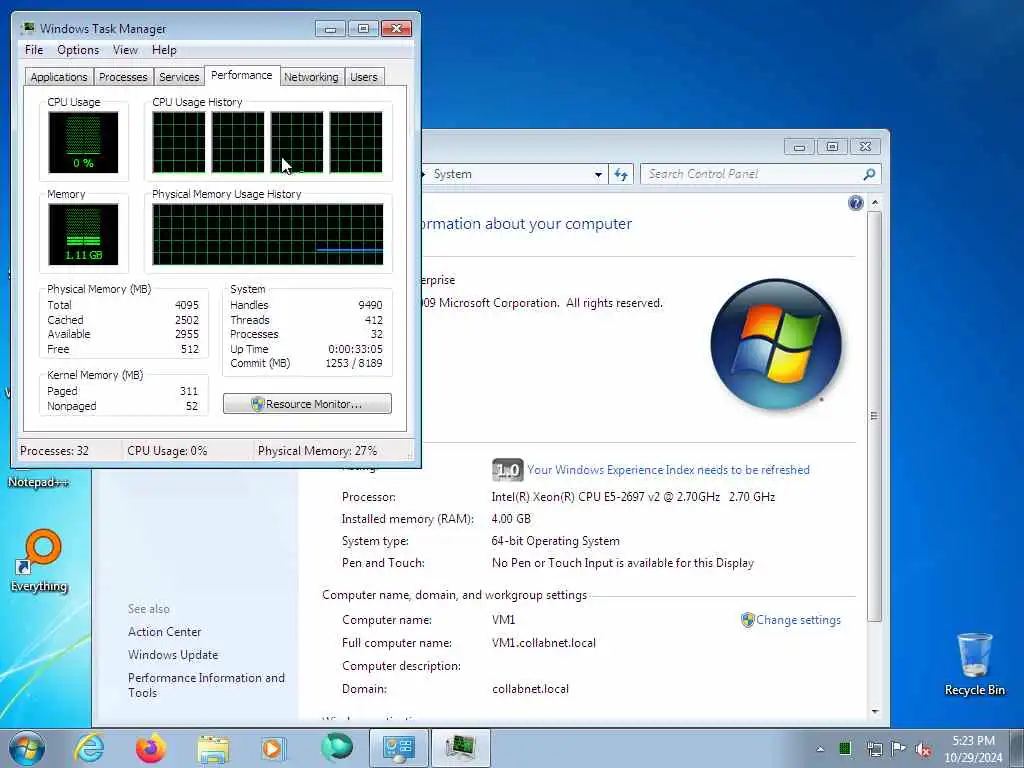This screenshot has width=1024, height=768.
Task: Click the Physical Memory Usage History graph
Action: tap(268, 234)
